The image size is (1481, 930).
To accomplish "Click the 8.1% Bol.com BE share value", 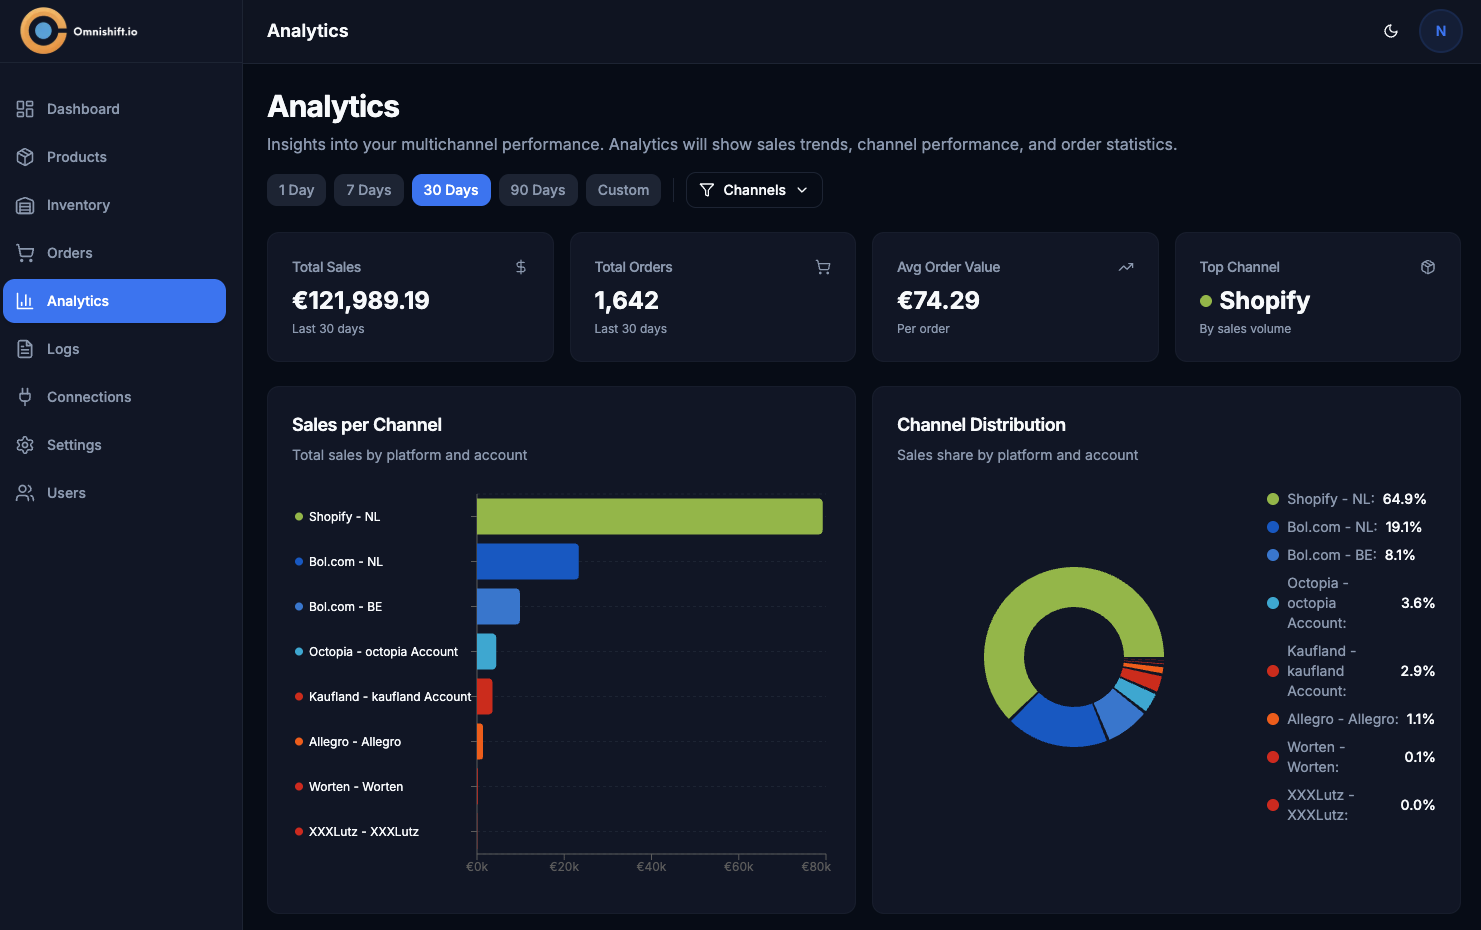I will pos(1400,555).
